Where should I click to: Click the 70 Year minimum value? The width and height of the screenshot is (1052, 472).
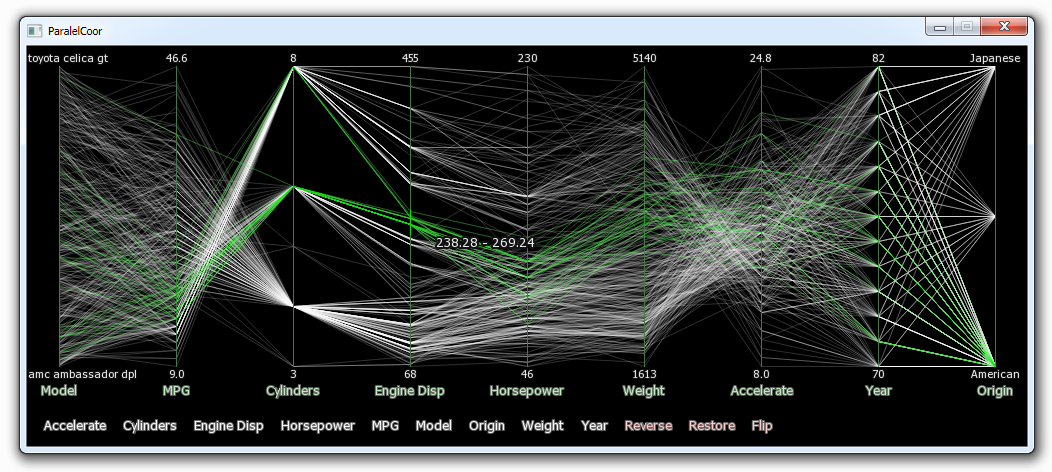click(x=878, y=374)
